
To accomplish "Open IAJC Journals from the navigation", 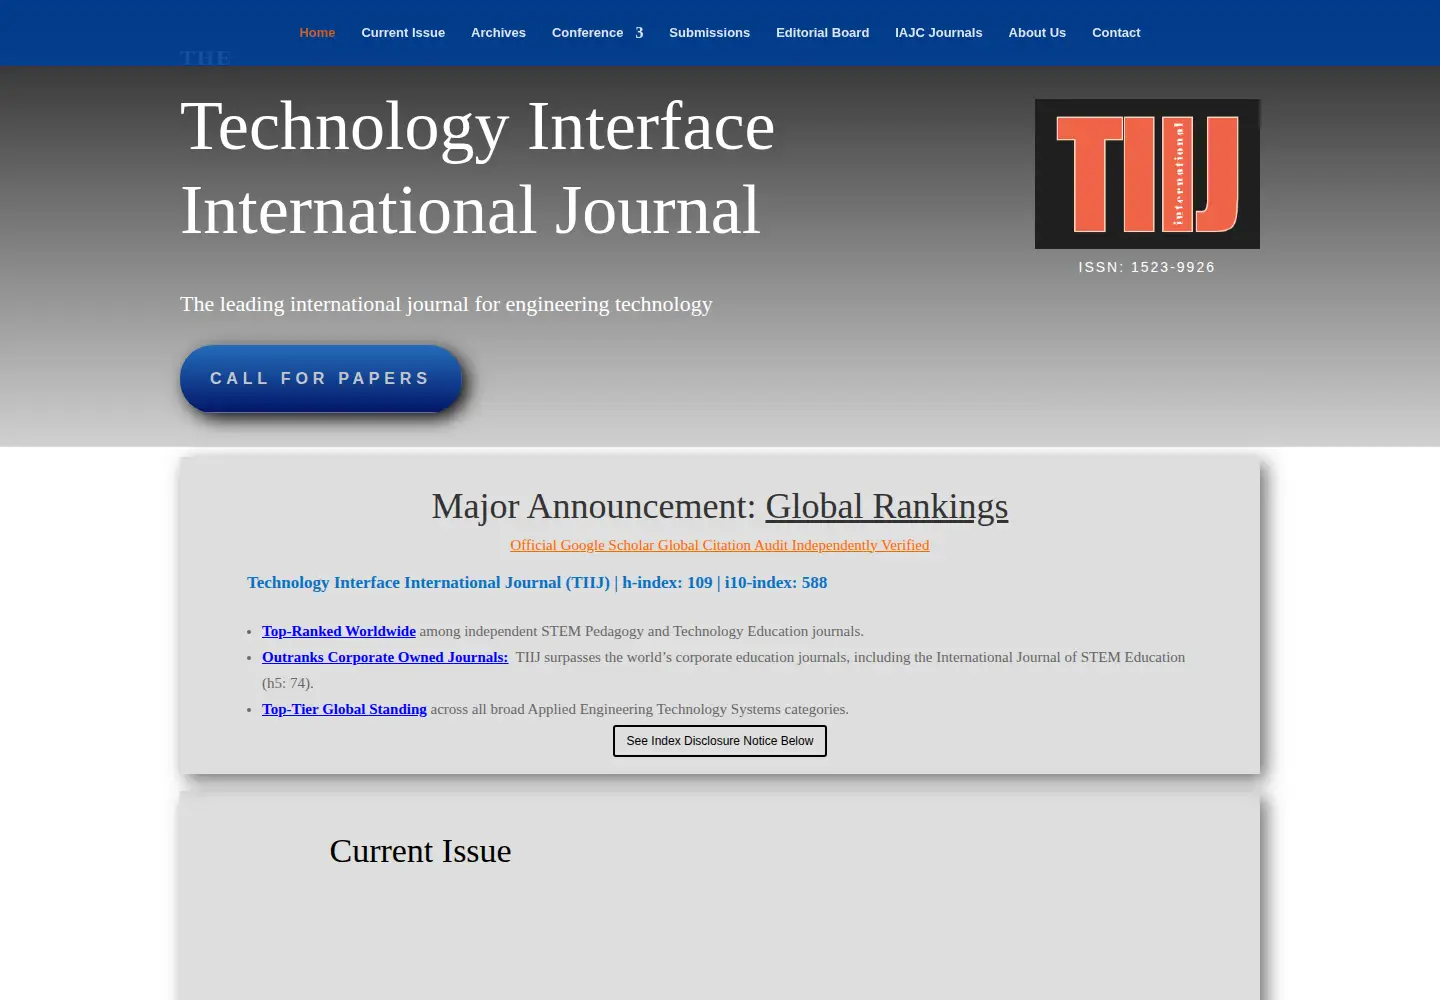I will [x=938, y=33].
